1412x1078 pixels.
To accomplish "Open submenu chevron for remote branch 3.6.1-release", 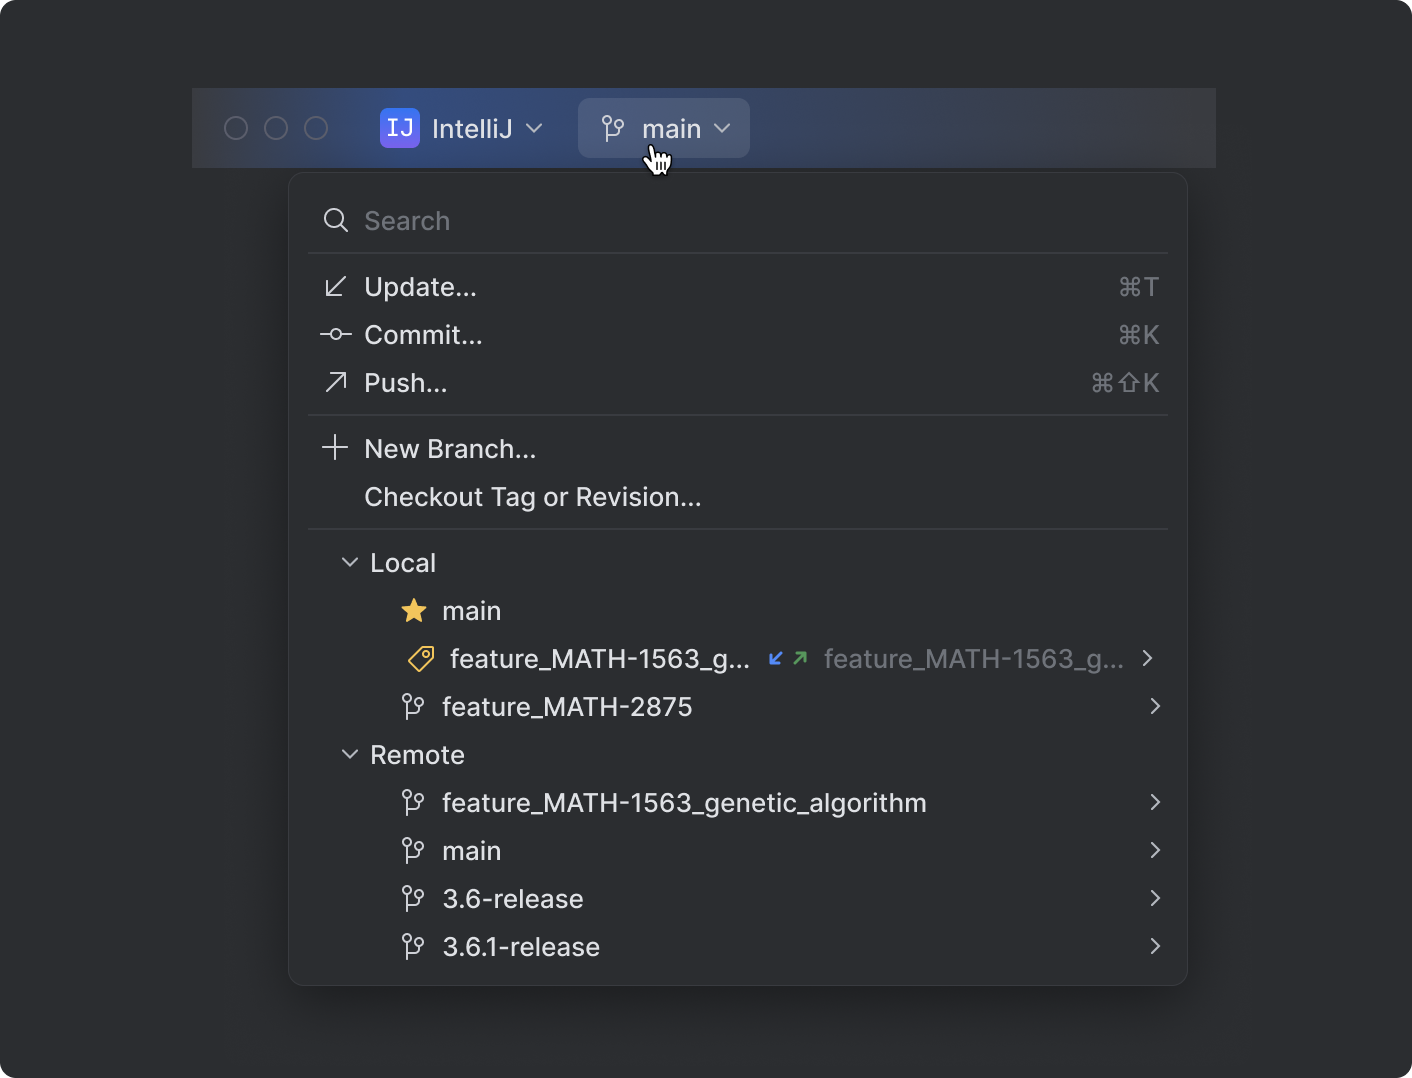I will [x=1155, y=946].
